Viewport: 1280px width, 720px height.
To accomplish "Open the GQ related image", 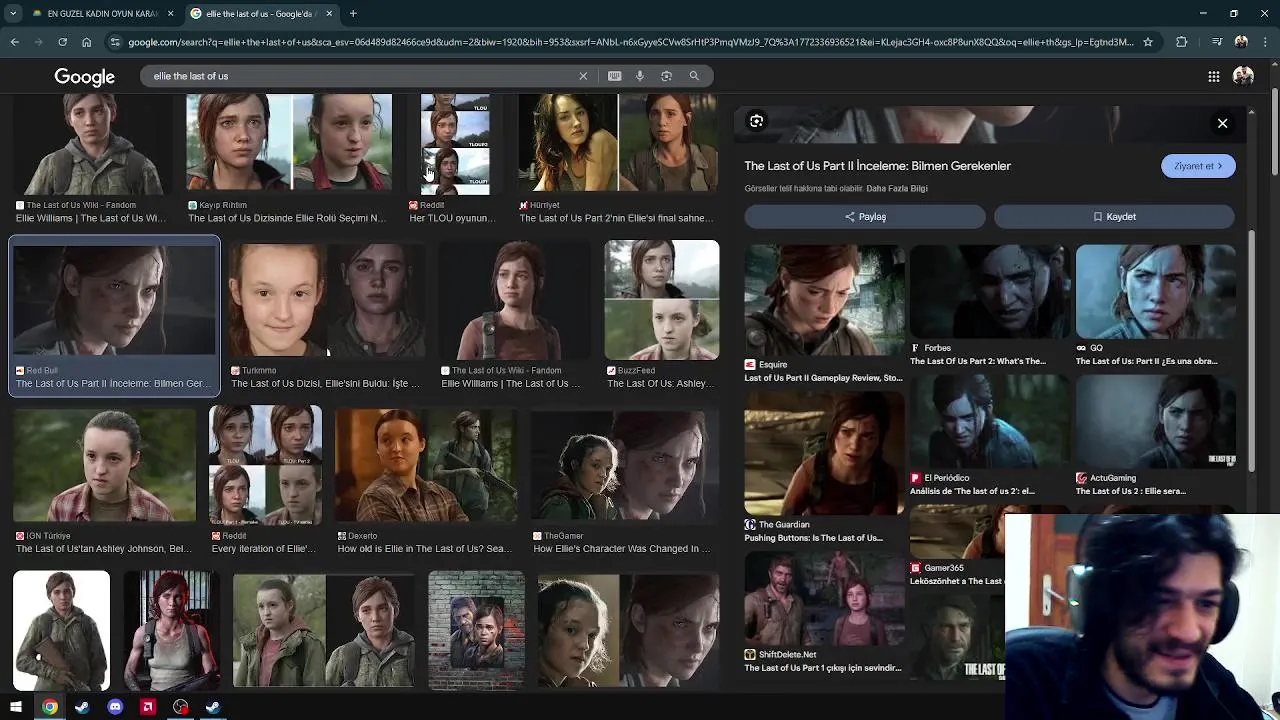I will (1155, 292).
